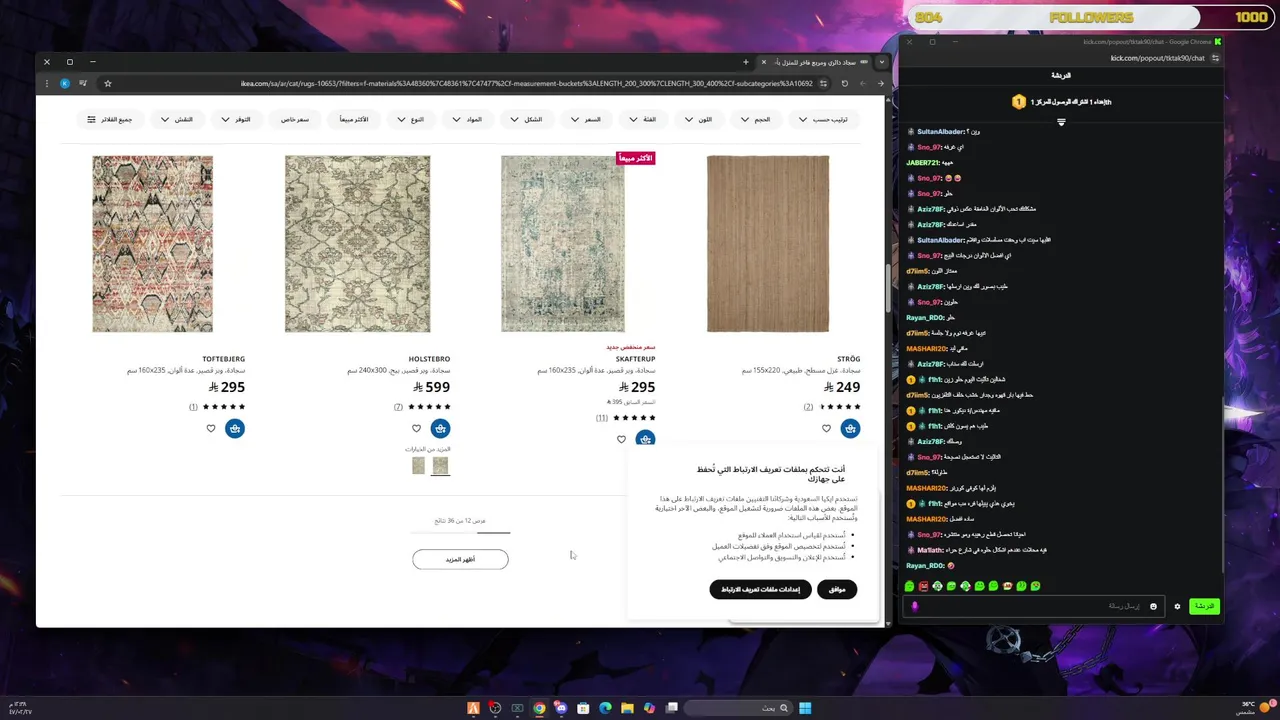Add TOFTEBJERG rug to shopping cart
1280x720 pixels.
[234, 429]
